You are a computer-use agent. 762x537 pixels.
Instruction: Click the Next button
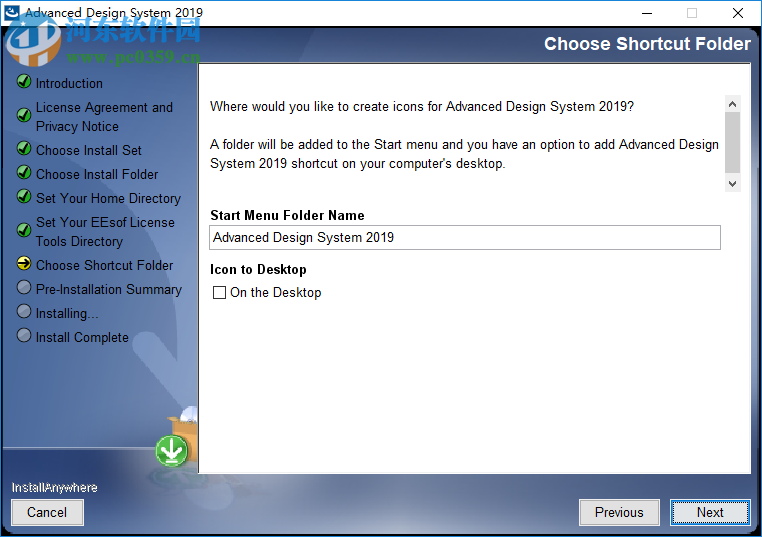point(710,512)
